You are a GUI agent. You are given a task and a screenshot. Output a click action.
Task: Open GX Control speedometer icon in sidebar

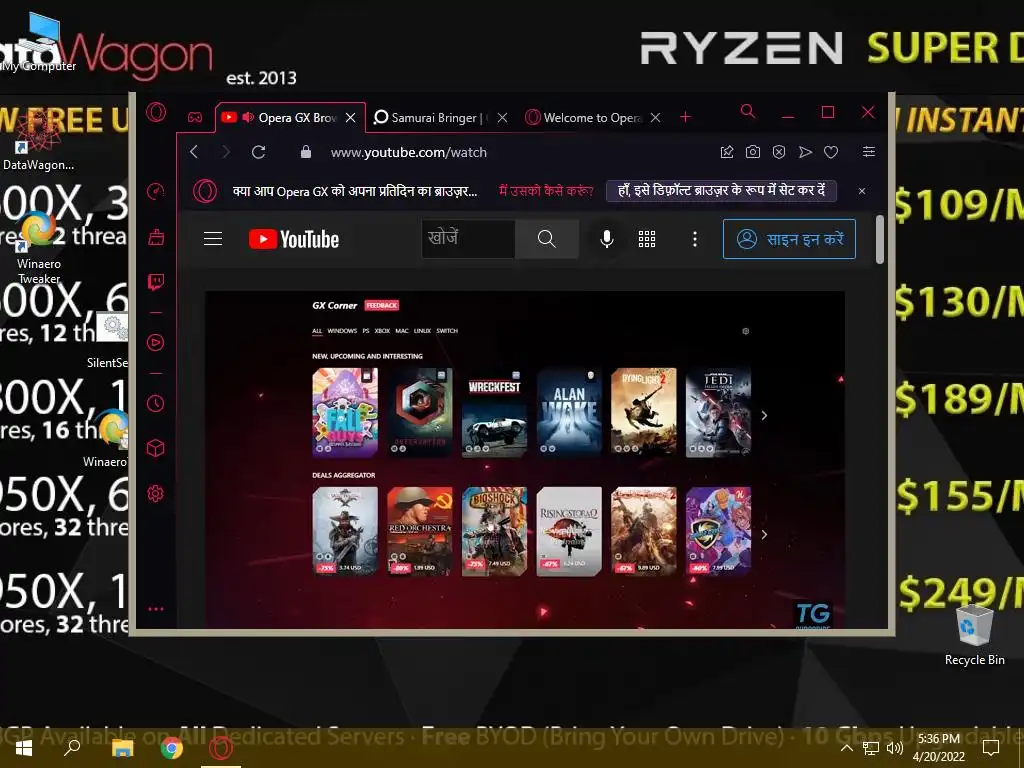[x=155, y=191]
